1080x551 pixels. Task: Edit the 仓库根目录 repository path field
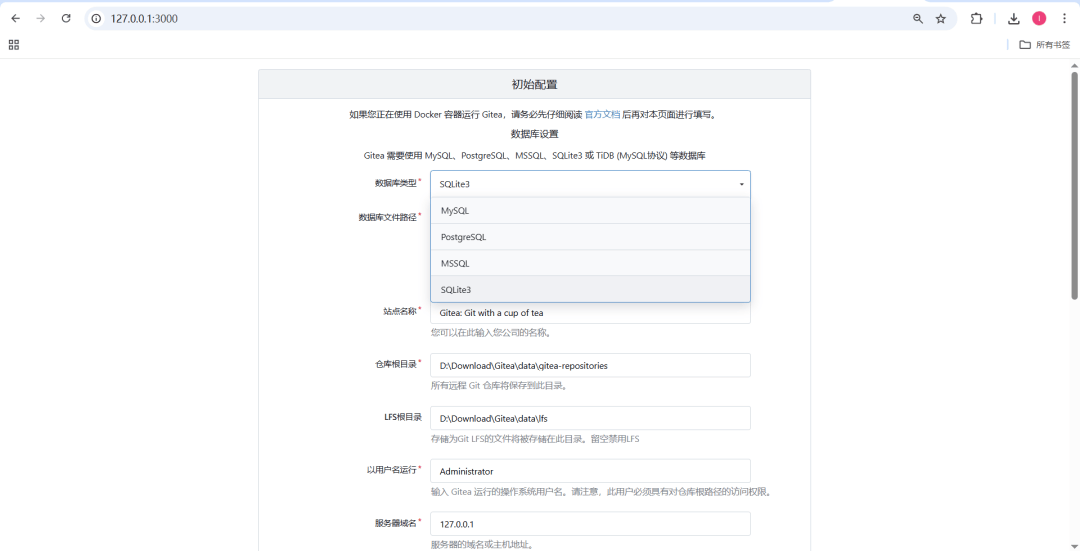click(590, 366)
